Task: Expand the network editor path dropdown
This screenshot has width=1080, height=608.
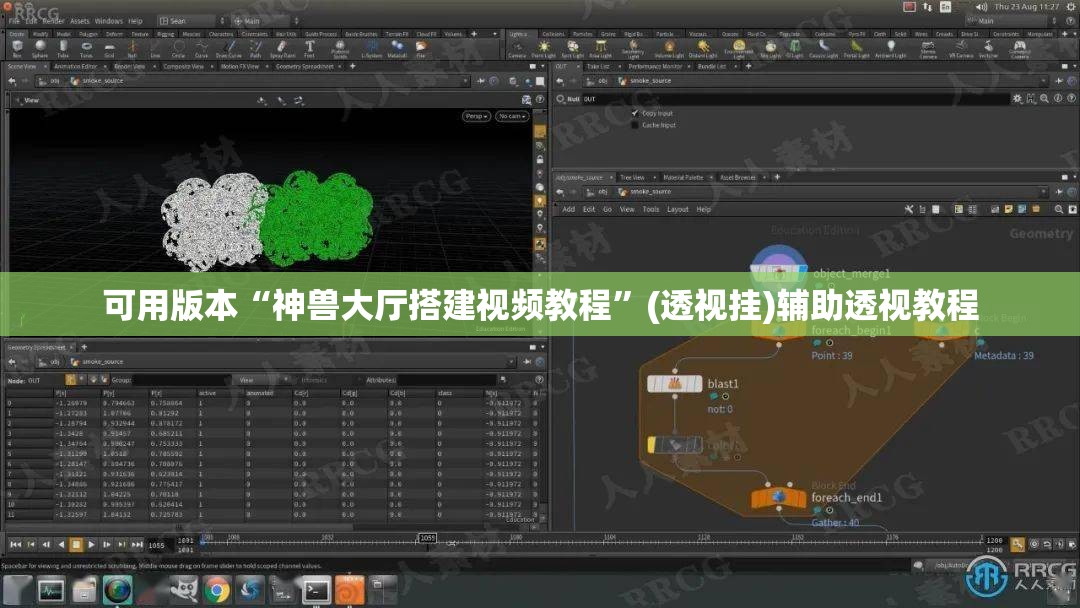Action: point(1044,192)
